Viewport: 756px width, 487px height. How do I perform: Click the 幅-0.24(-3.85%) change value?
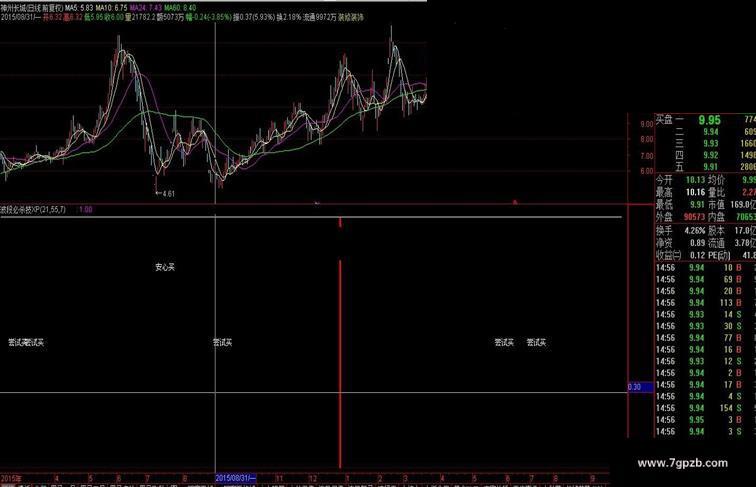pyautogui.click(x=208, y=17)
